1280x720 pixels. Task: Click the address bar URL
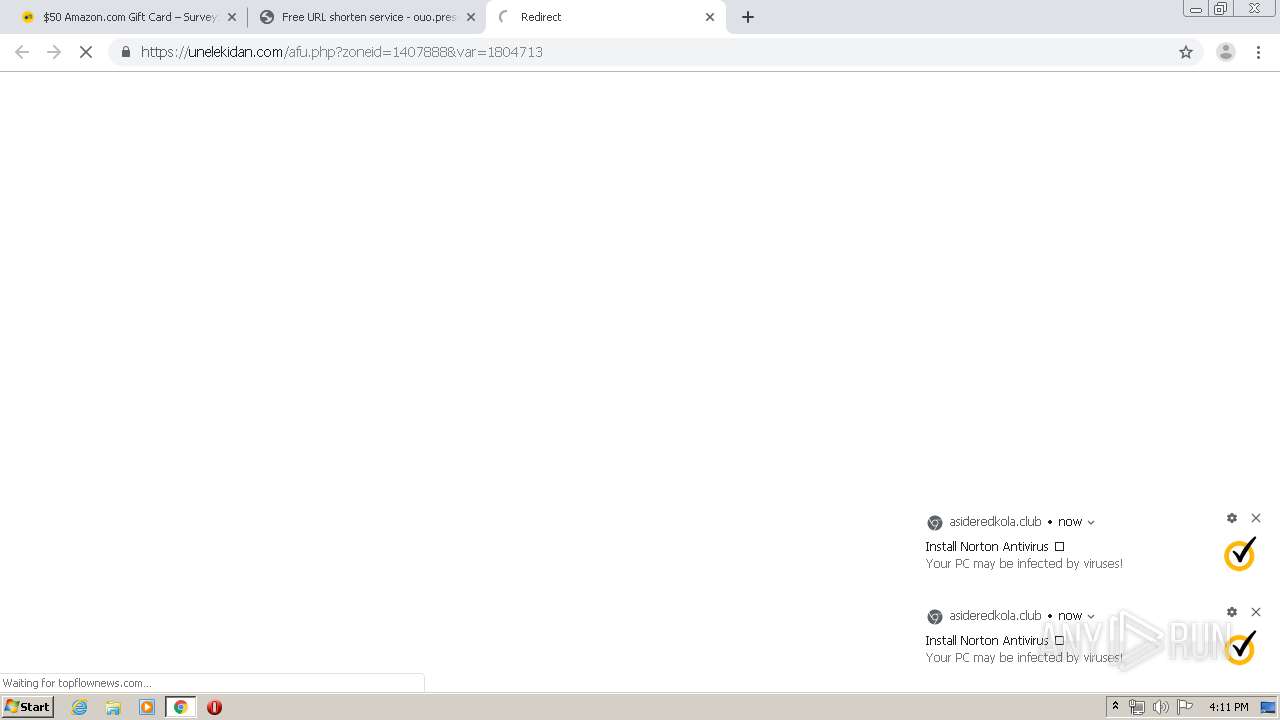(342, 52)
